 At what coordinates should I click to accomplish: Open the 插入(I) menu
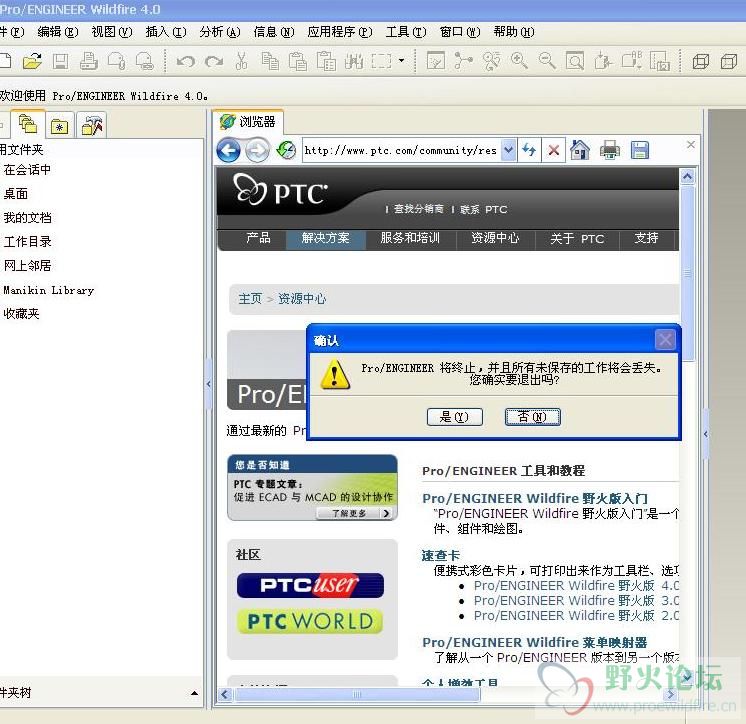166,32
